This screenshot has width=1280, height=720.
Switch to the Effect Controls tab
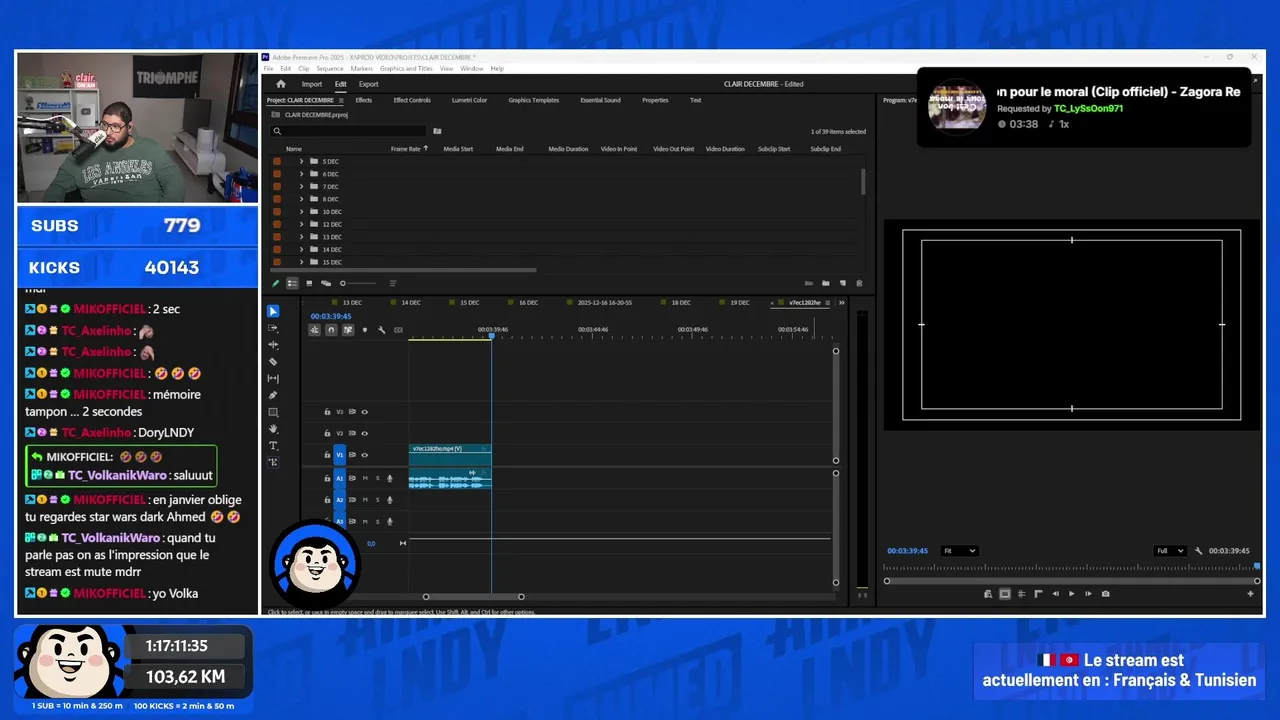(412, 100)
